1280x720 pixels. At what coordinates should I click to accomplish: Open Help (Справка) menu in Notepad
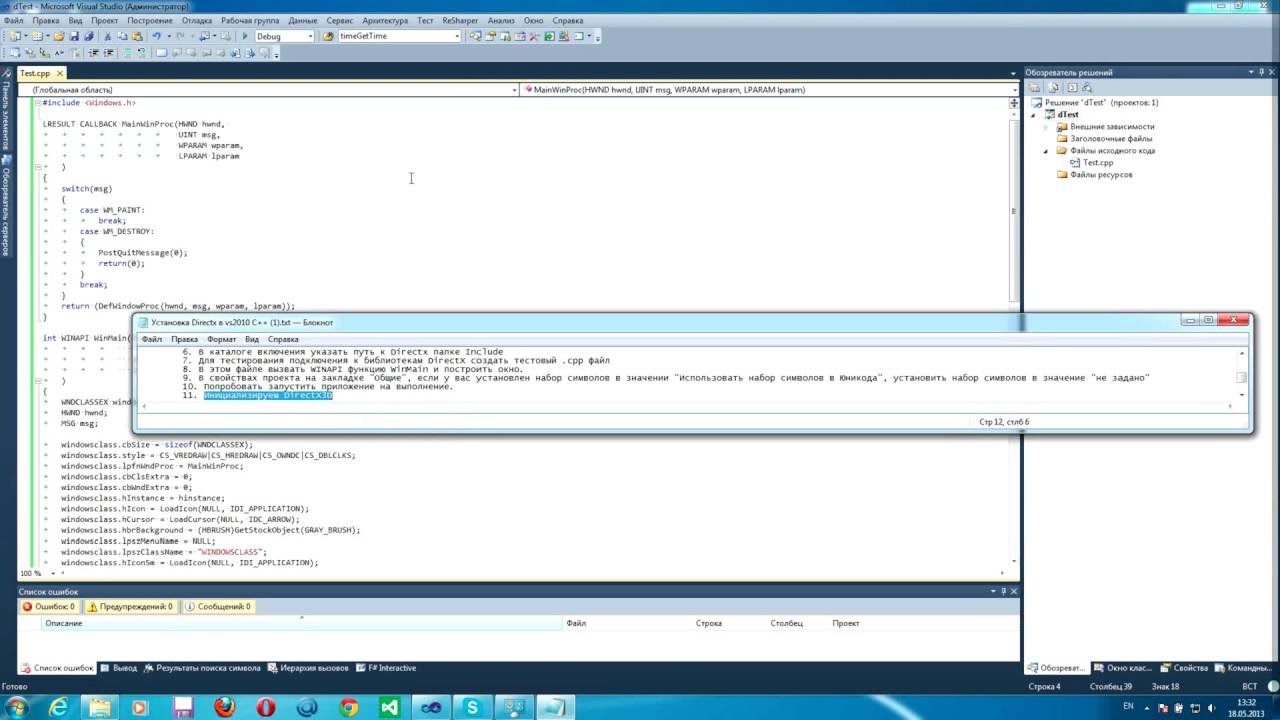[283, 339]
